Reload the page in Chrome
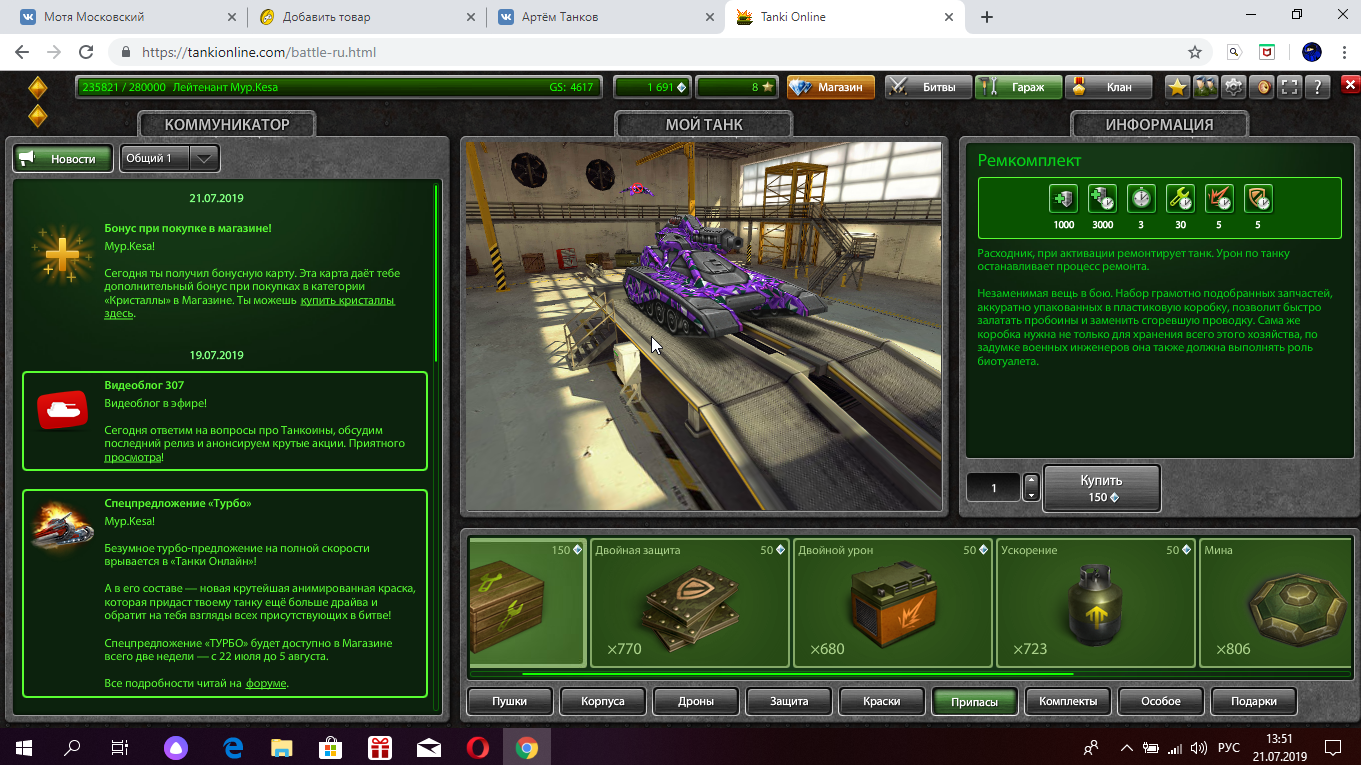The width and height of the screenshot is (1361, 765). point(86,52)
